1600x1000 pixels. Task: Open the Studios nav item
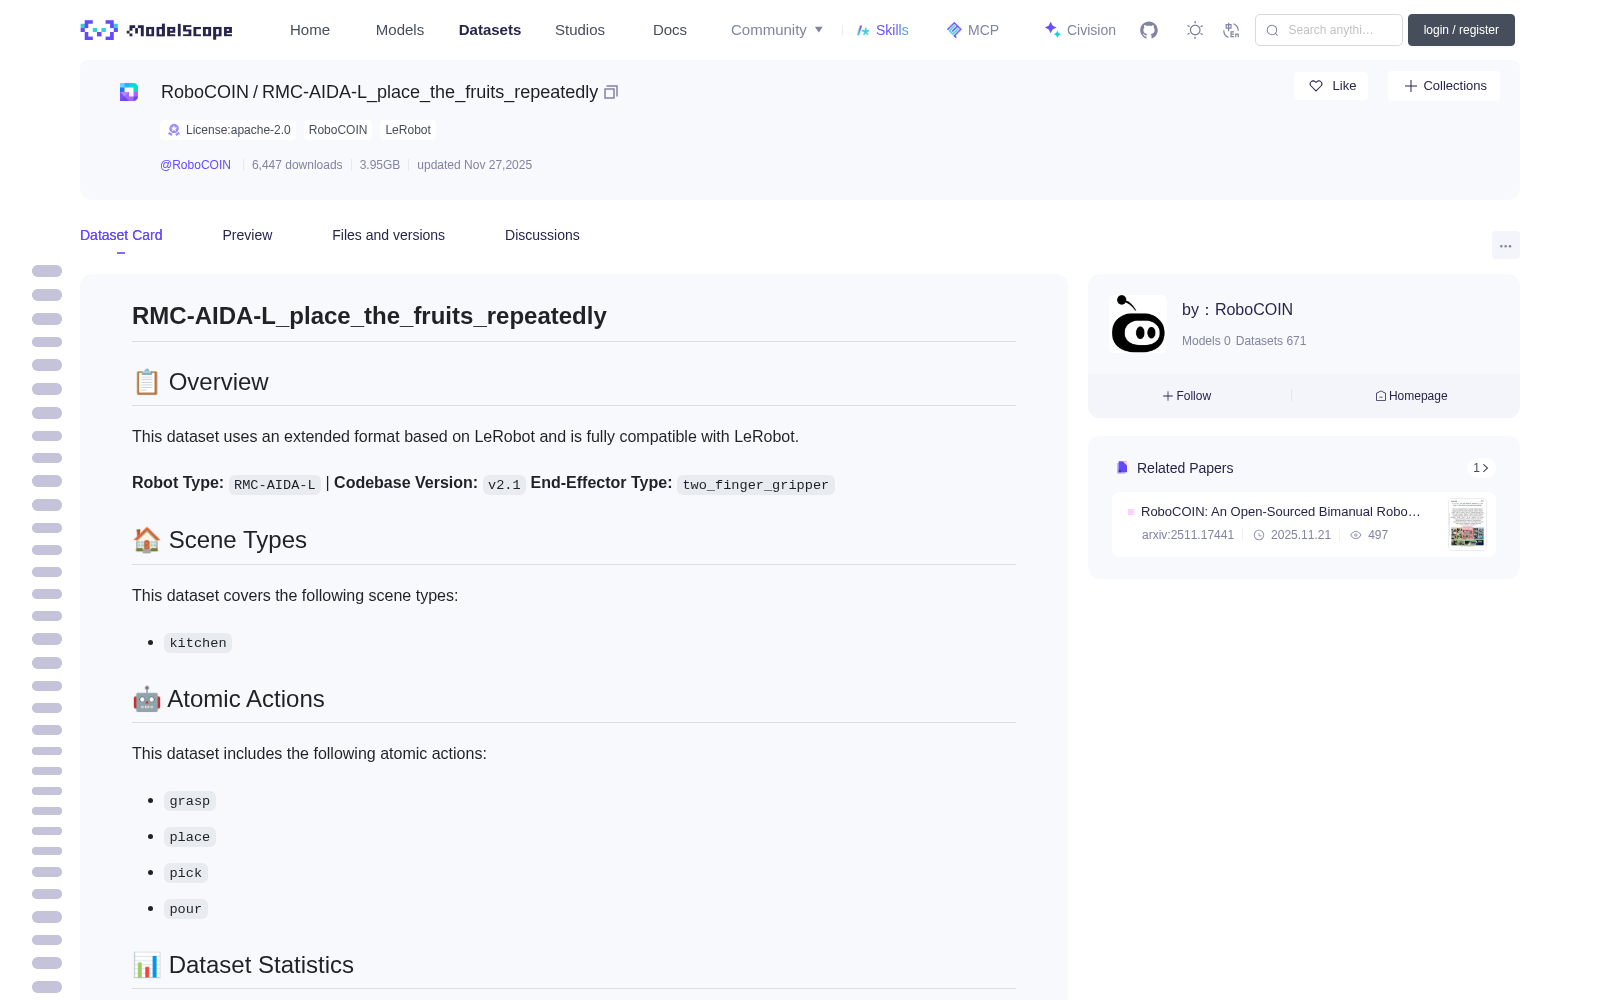580,30
